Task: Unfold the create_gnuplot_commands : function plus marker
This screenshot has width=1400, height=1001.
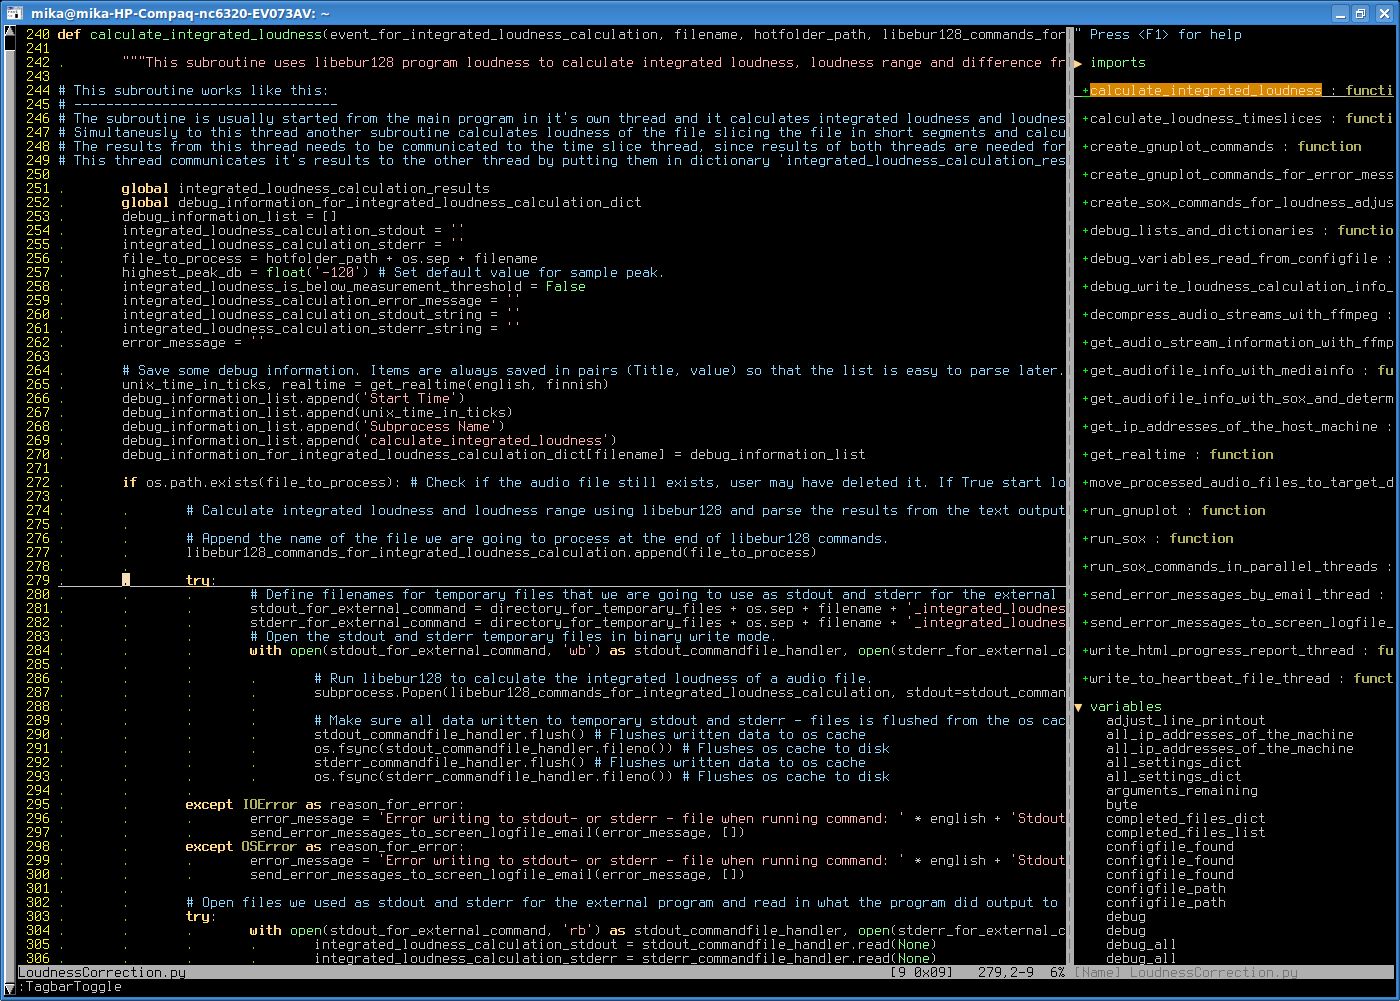Action: 1086,147
